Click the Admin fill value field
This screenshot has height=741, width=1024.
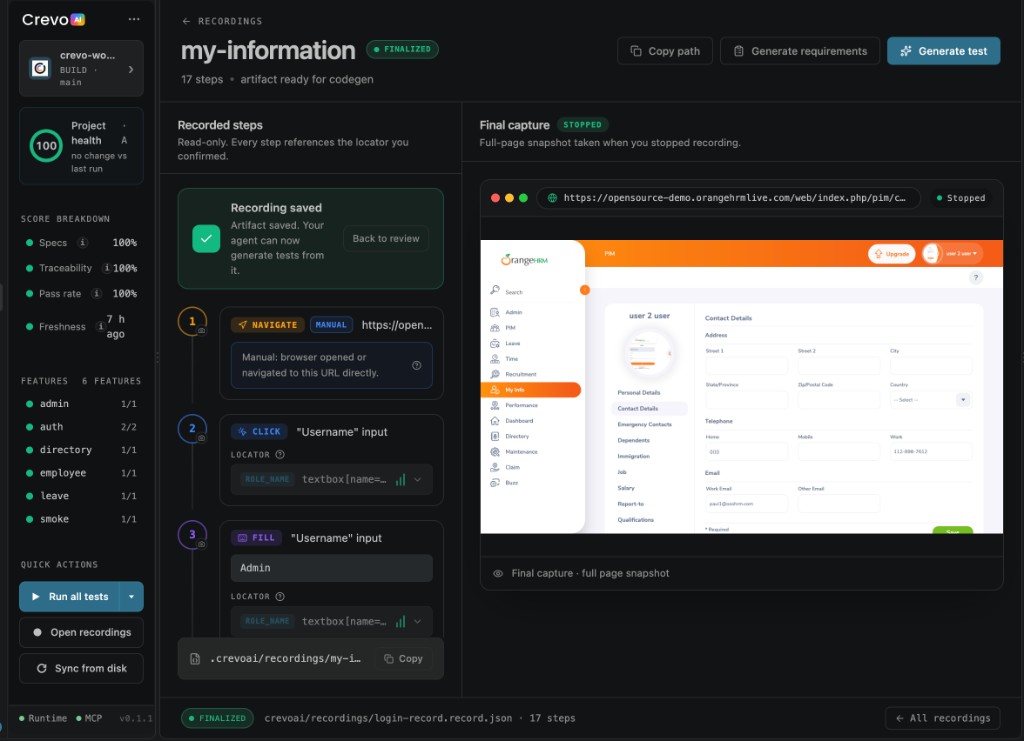(331, 568)
